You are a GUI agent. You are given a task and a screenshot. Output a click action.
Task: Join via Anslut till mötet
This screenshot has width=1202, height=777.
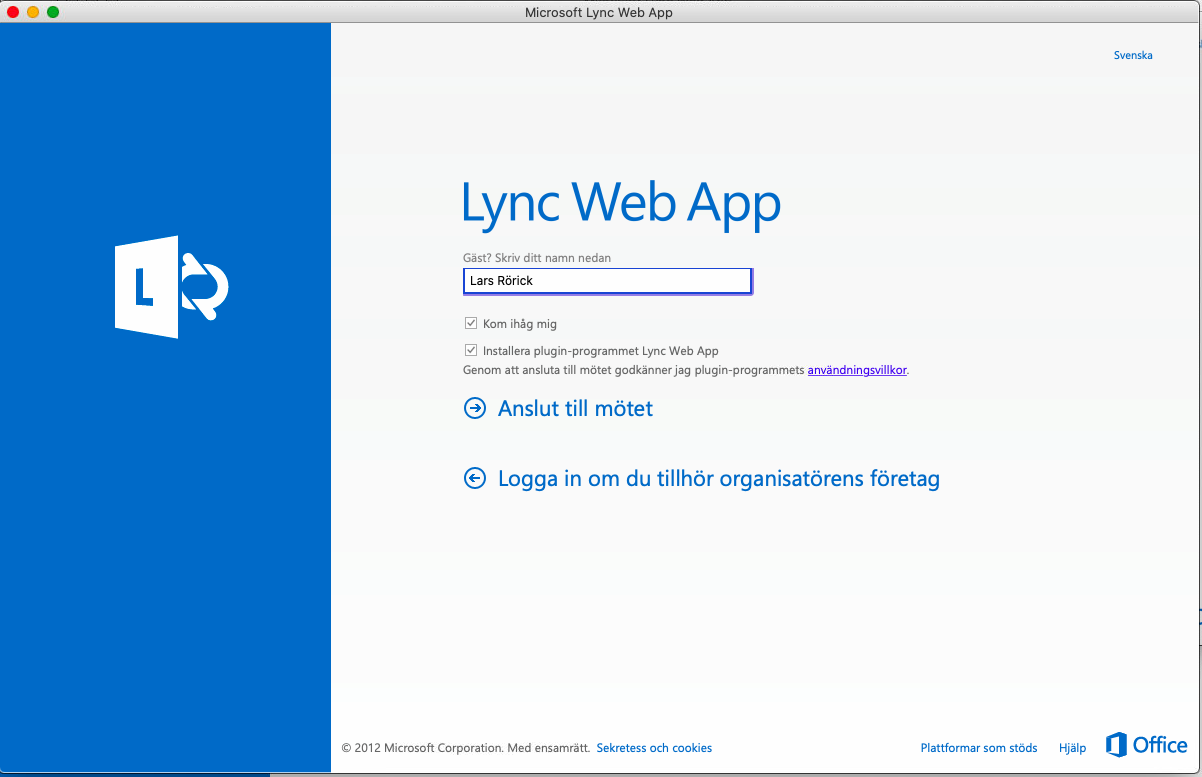click(575, 408)
